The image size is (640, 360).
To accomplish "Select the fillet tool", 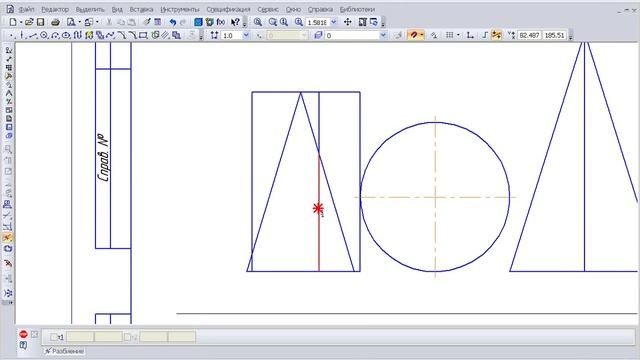I will tap(132, 36).
